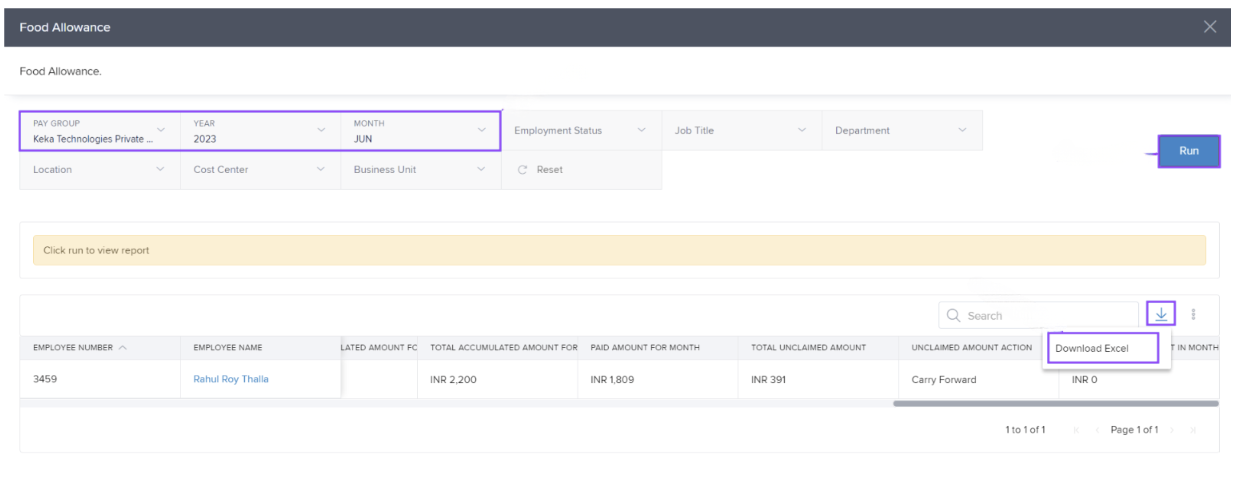Go to next page arrow in pagination
The image size is (1242, 489).
point(1172,430)
